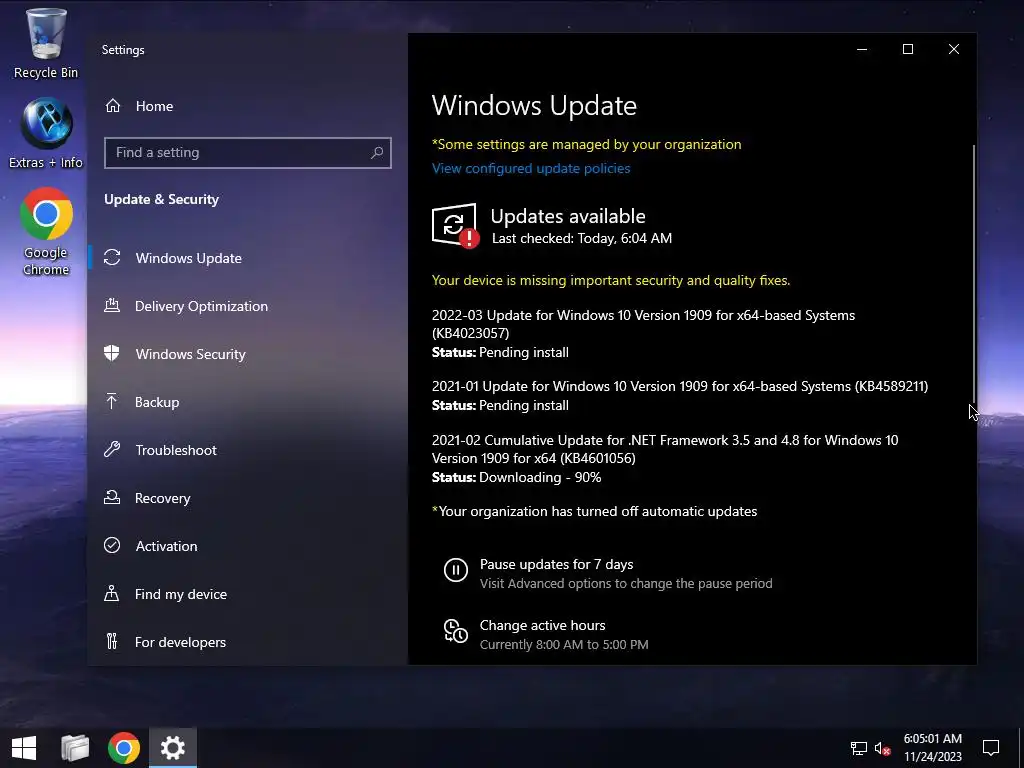Select the Google Chrome desktop shortcut

[46, 232]
